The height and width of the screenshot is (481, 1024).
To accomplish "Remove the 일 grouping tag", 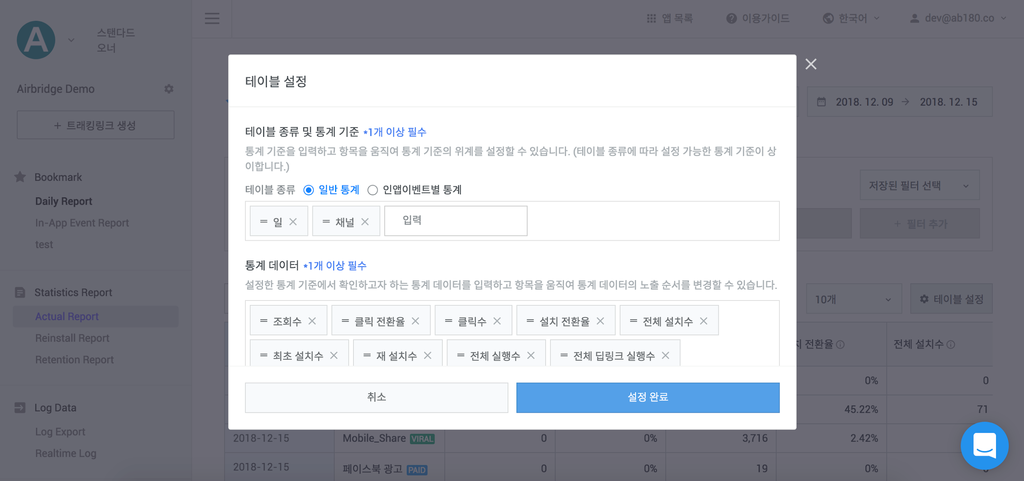I will pos(293,222).
